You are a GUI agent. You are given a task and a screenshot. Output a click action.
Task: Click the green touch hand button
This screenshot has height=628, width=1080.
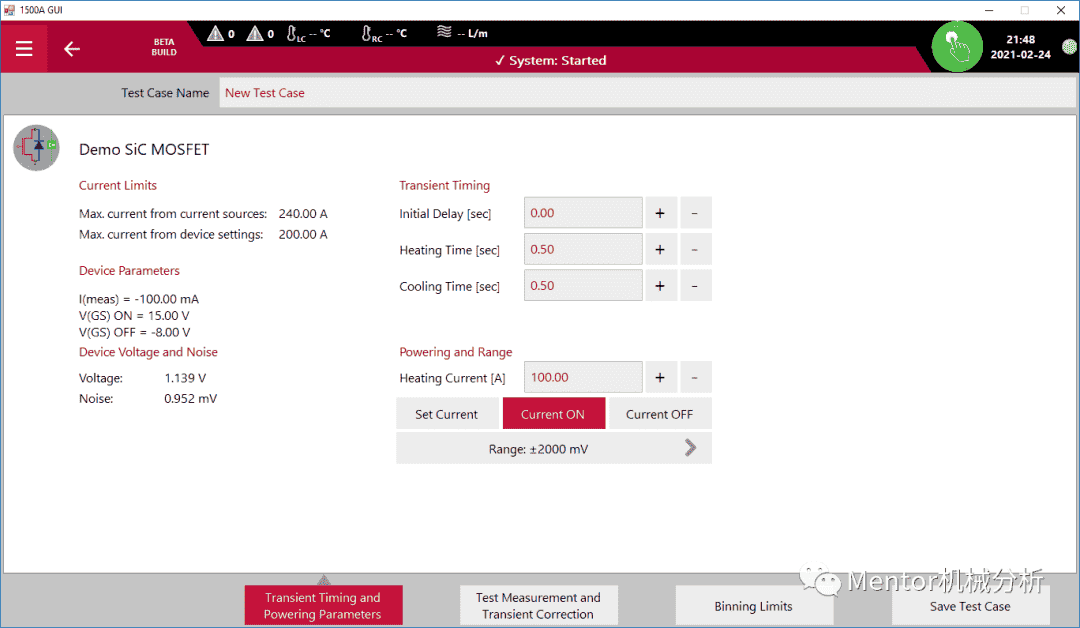point(957,47)
